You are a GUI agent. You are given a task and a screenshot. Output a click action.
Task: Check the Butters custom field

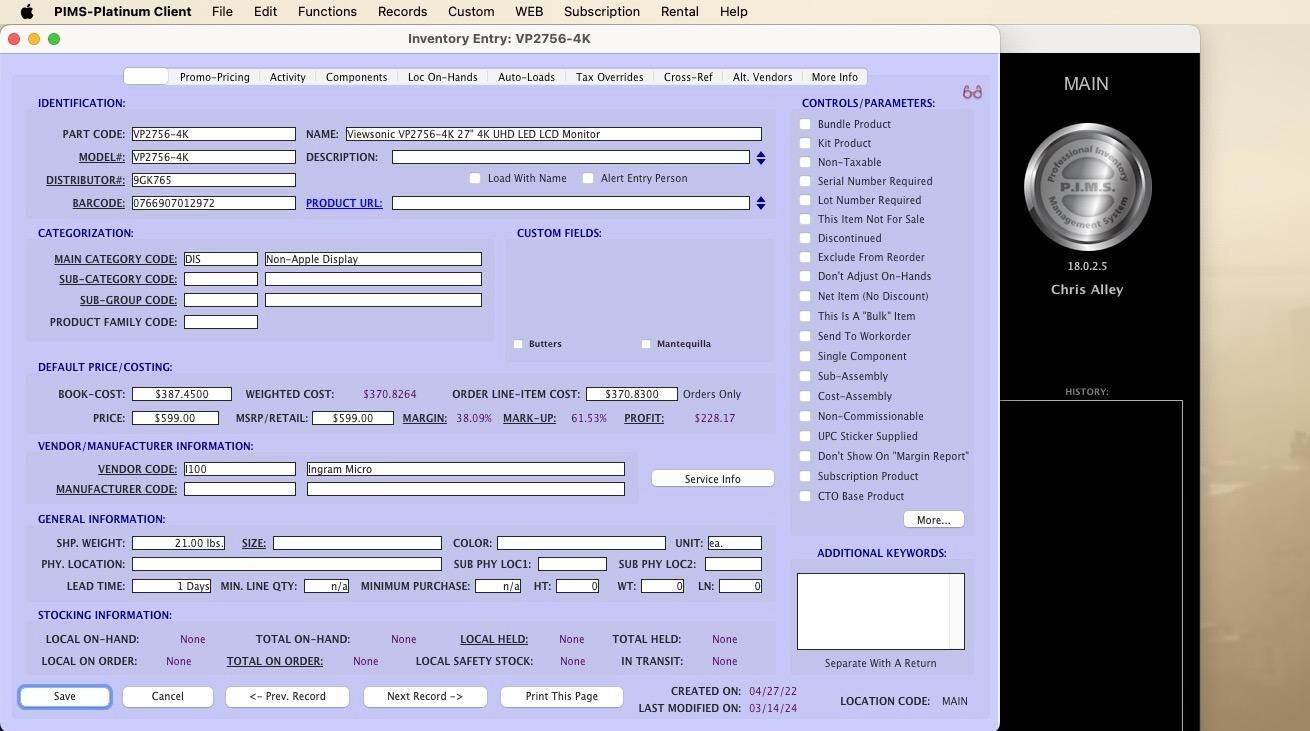[518, 344]
